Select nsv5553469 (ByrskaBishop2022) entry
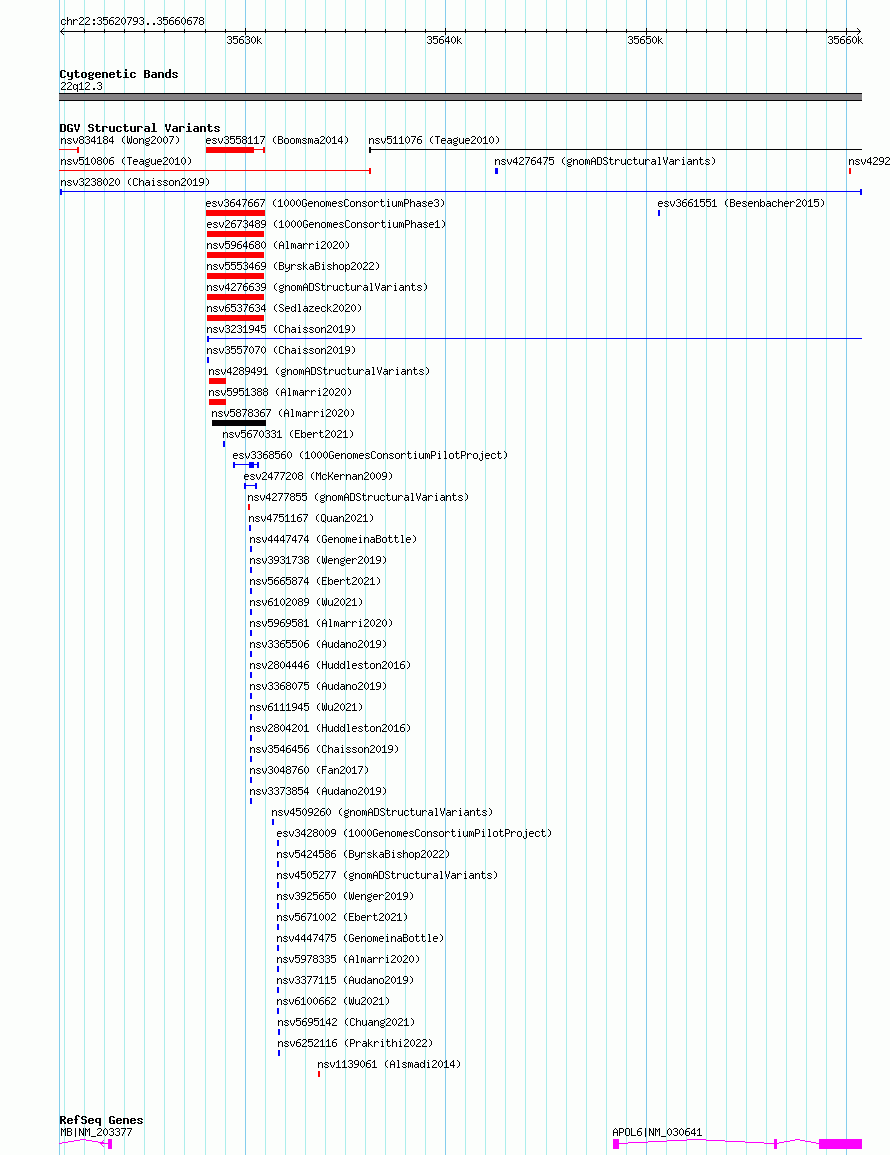 (x=293, y=266)
